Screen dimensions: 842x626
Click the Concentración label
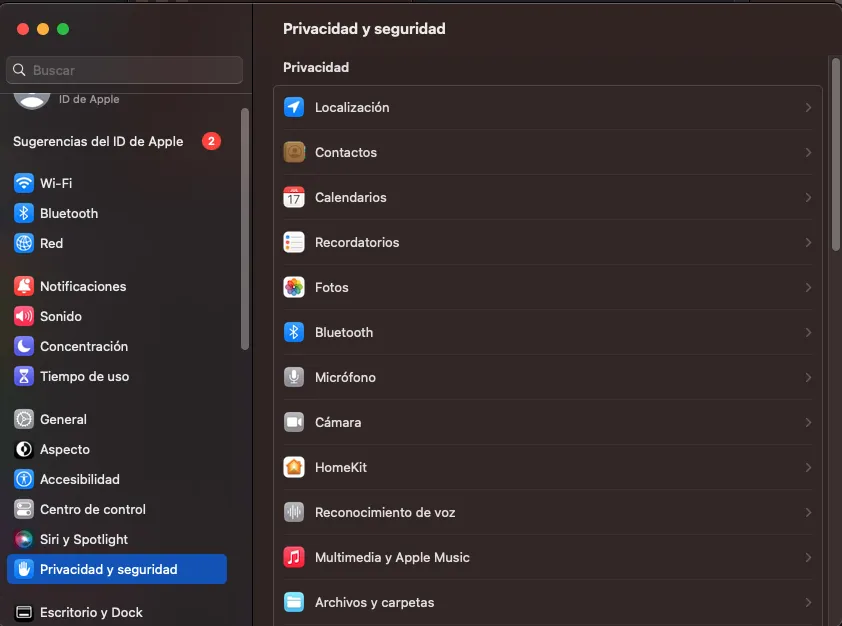click(84, 346)
